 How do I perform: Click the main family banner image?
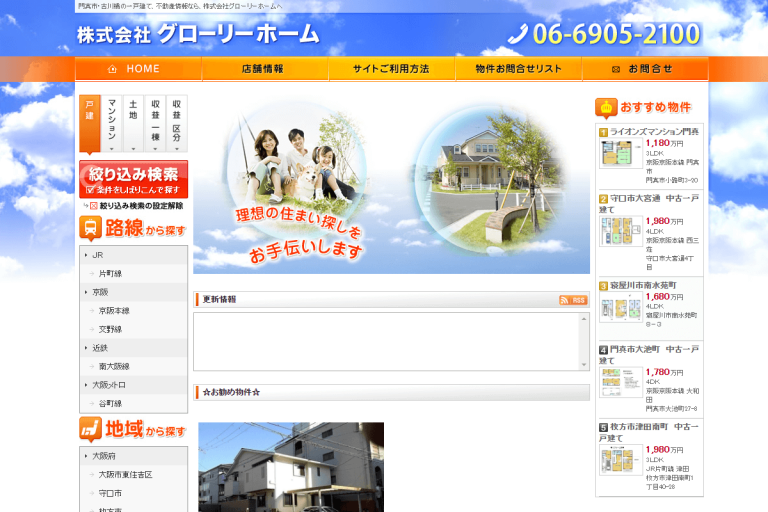point(391,184)
